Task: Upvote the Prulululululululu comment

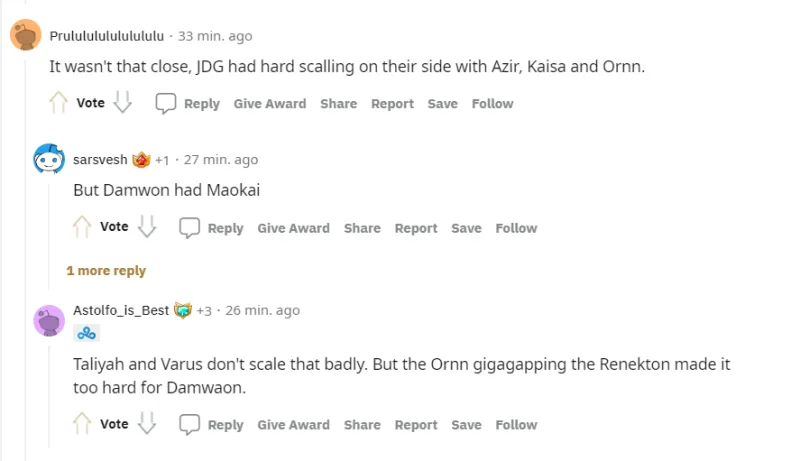Action: 59,103
